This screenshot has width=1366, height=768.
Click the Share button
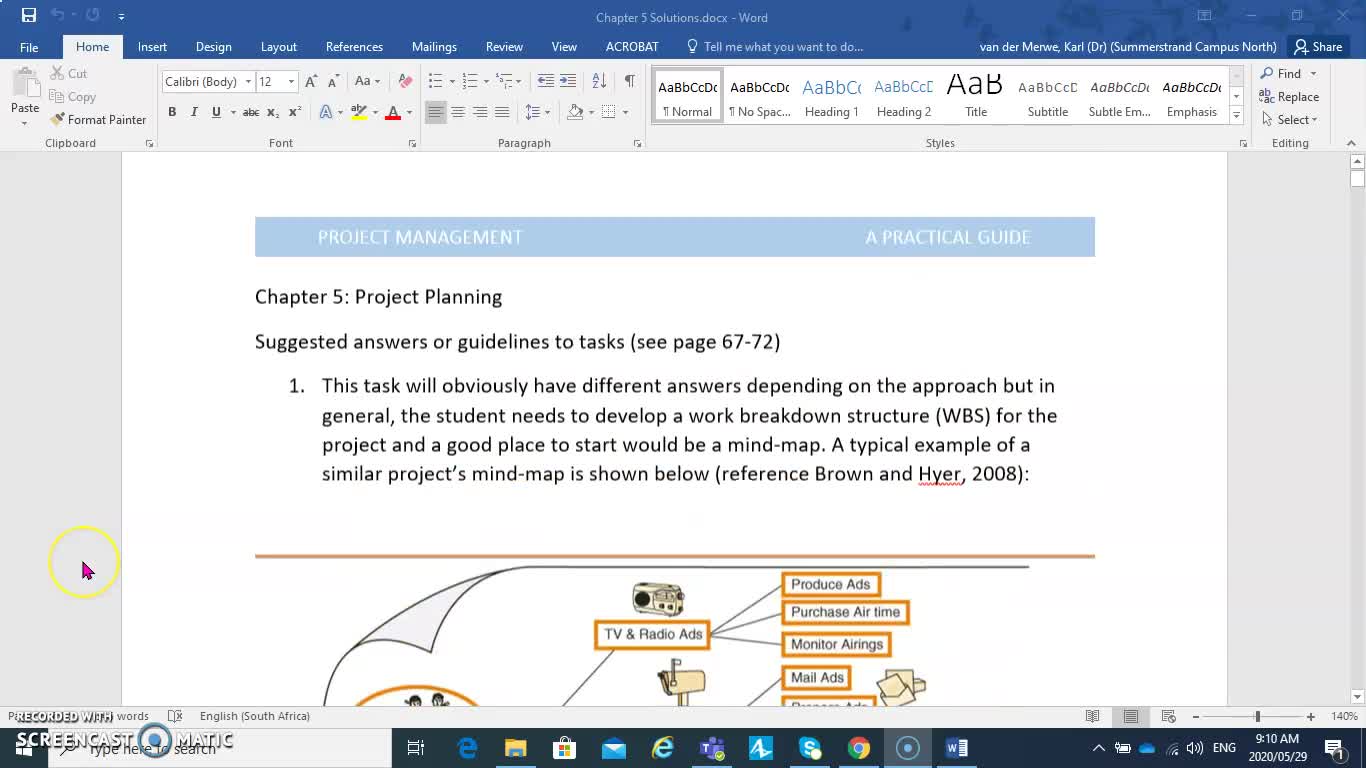point(1317,47)
